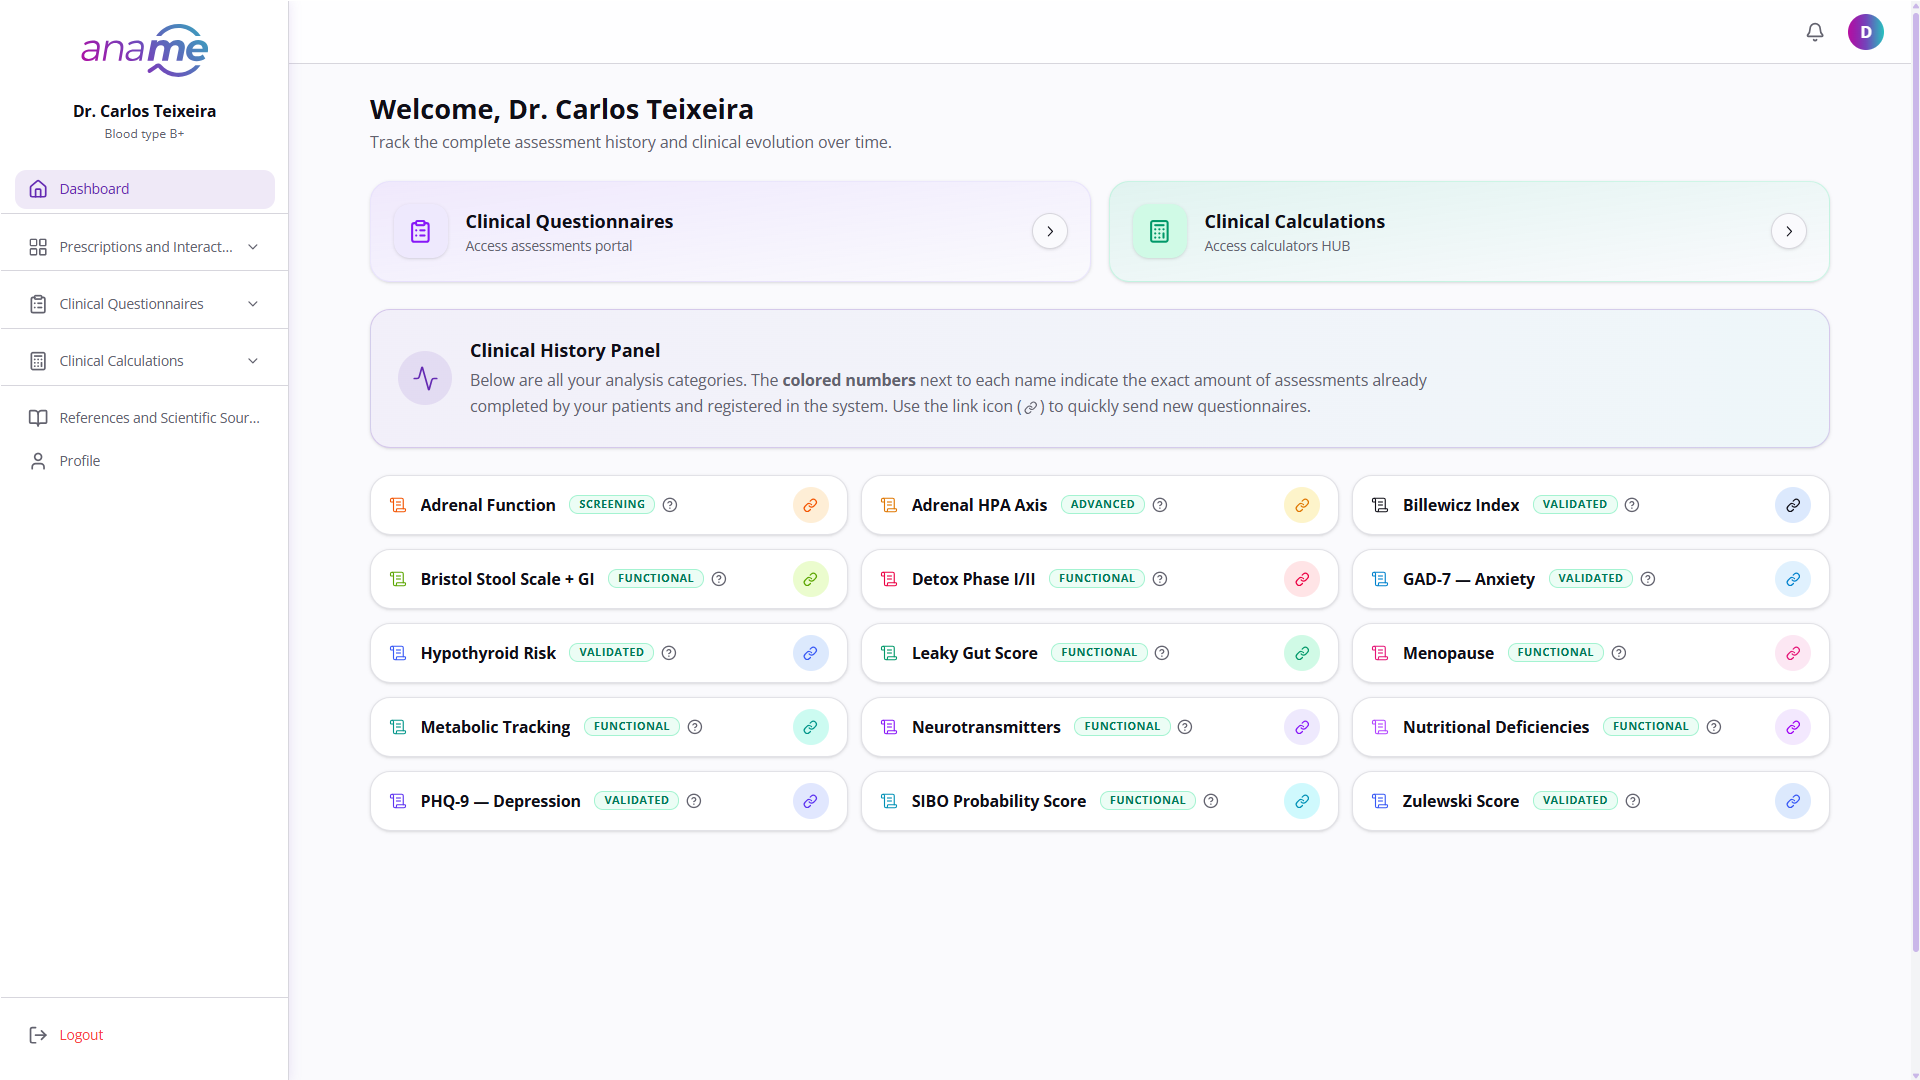Click the Nutritional Deficiencies title
This screenshot has width=1920, height=1080.
pos(1496,727)
